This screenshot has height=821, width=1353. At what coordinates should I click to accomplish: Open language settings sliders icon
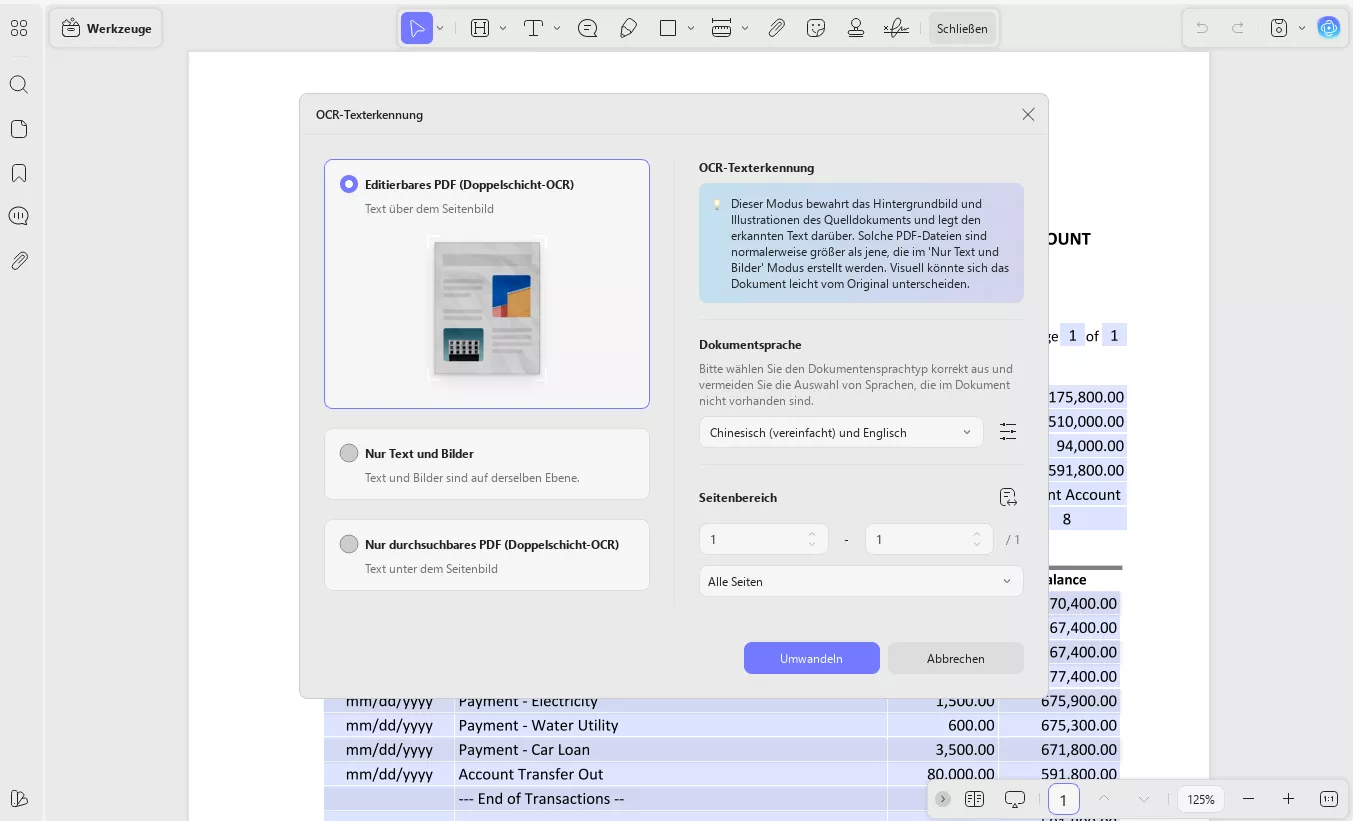pyautogui.click(x=1008, y=432)
